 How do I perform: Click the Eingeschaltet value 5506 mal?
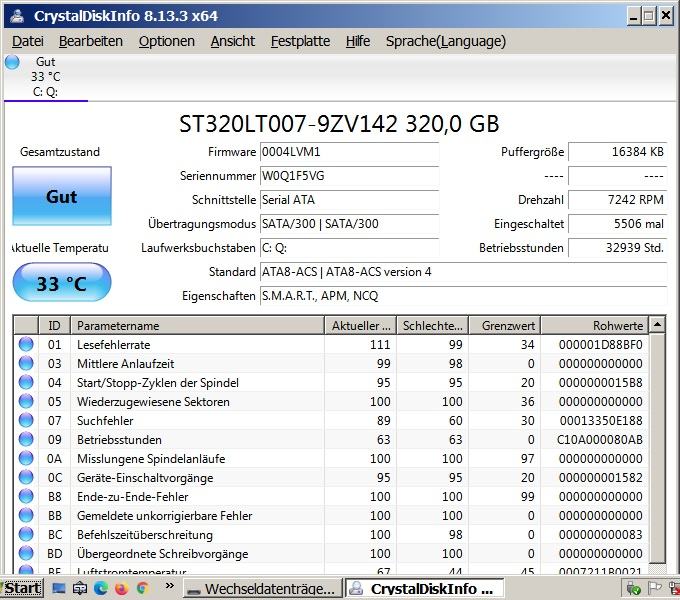[618, 224]
